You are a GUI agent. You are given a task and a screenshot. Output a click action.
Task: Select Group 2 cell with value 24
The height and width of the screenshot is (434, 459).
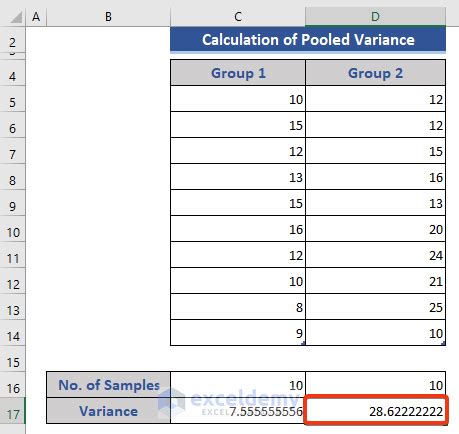pyautogui.click(x=375, y=255)
